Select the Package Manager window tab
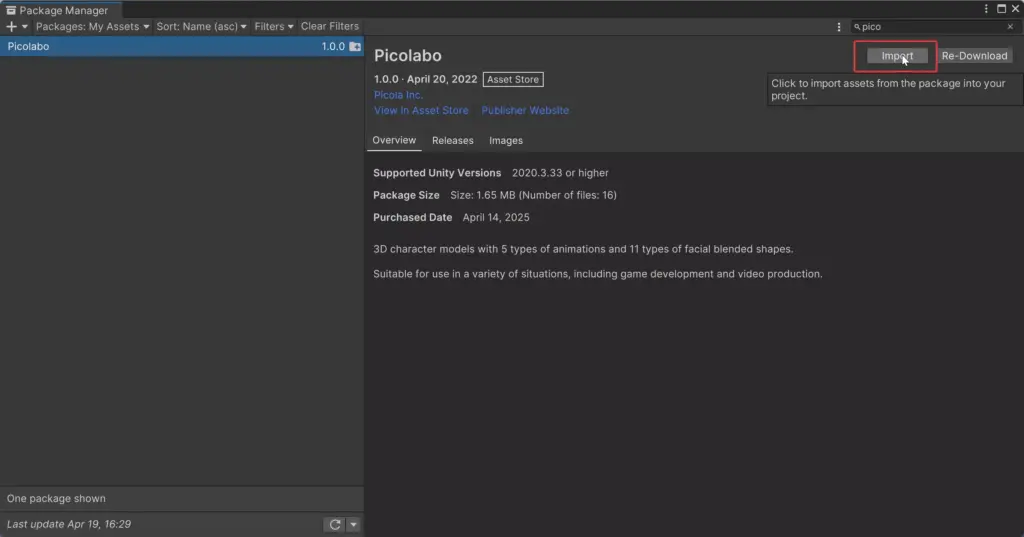1024x537 pixels. pos(61,10)
